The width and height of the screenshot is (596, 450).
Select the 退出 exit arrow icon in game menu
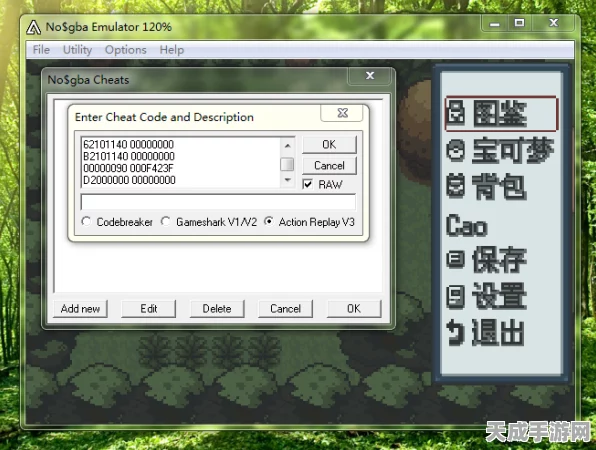coord(455,332)
